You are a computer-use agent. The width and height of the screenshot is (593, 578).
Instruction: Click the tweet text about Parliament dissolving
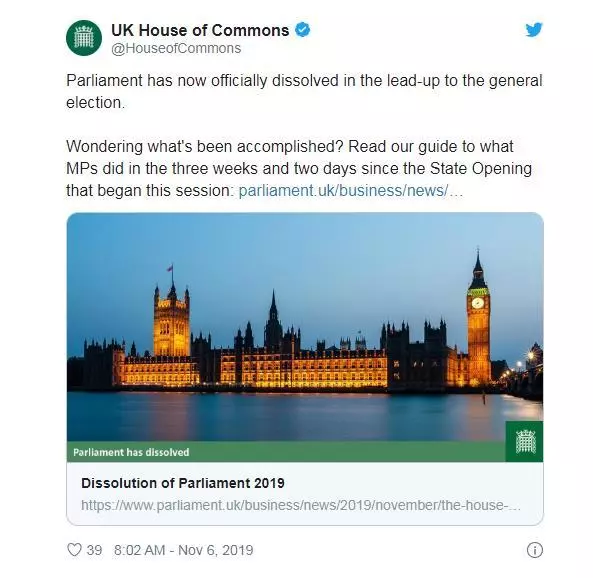(x=304, y=92)
